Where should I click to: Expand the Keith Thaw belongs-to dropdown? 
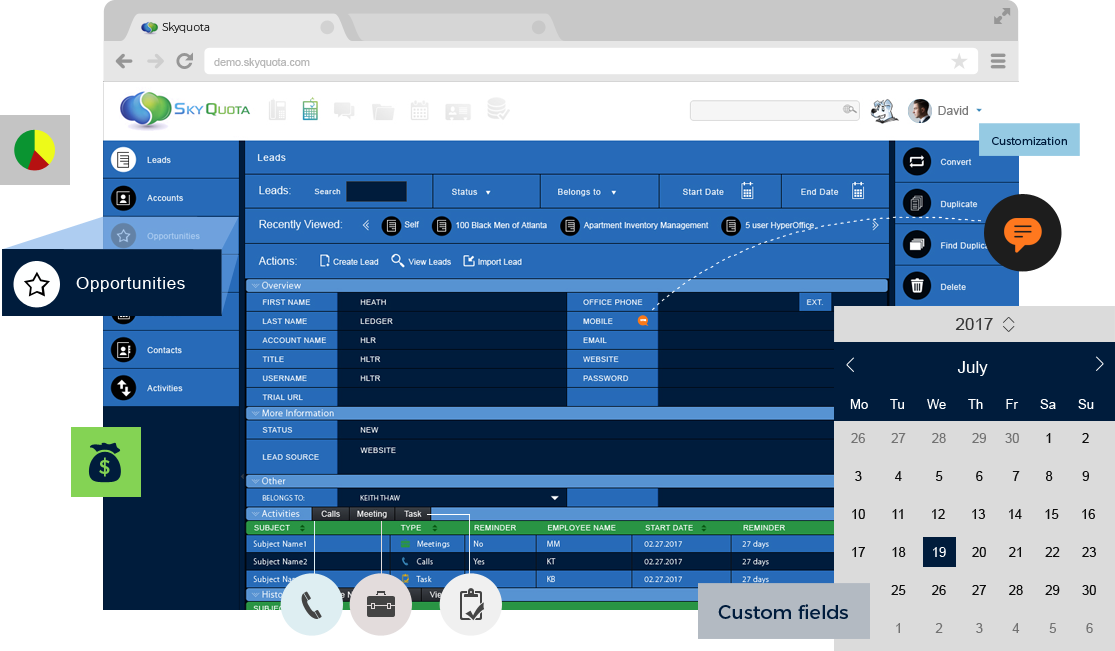click(x=555, y=497)
